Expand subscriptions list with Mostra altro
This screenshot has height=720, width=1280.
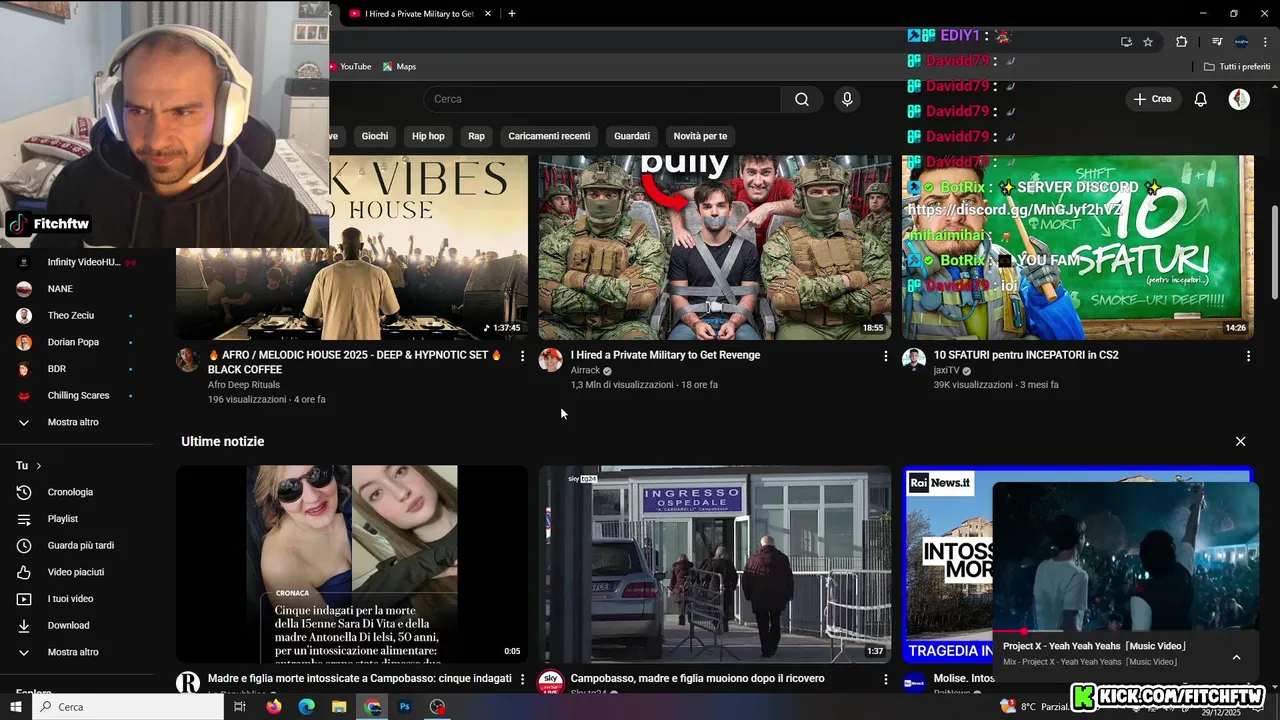click(73, 422)
